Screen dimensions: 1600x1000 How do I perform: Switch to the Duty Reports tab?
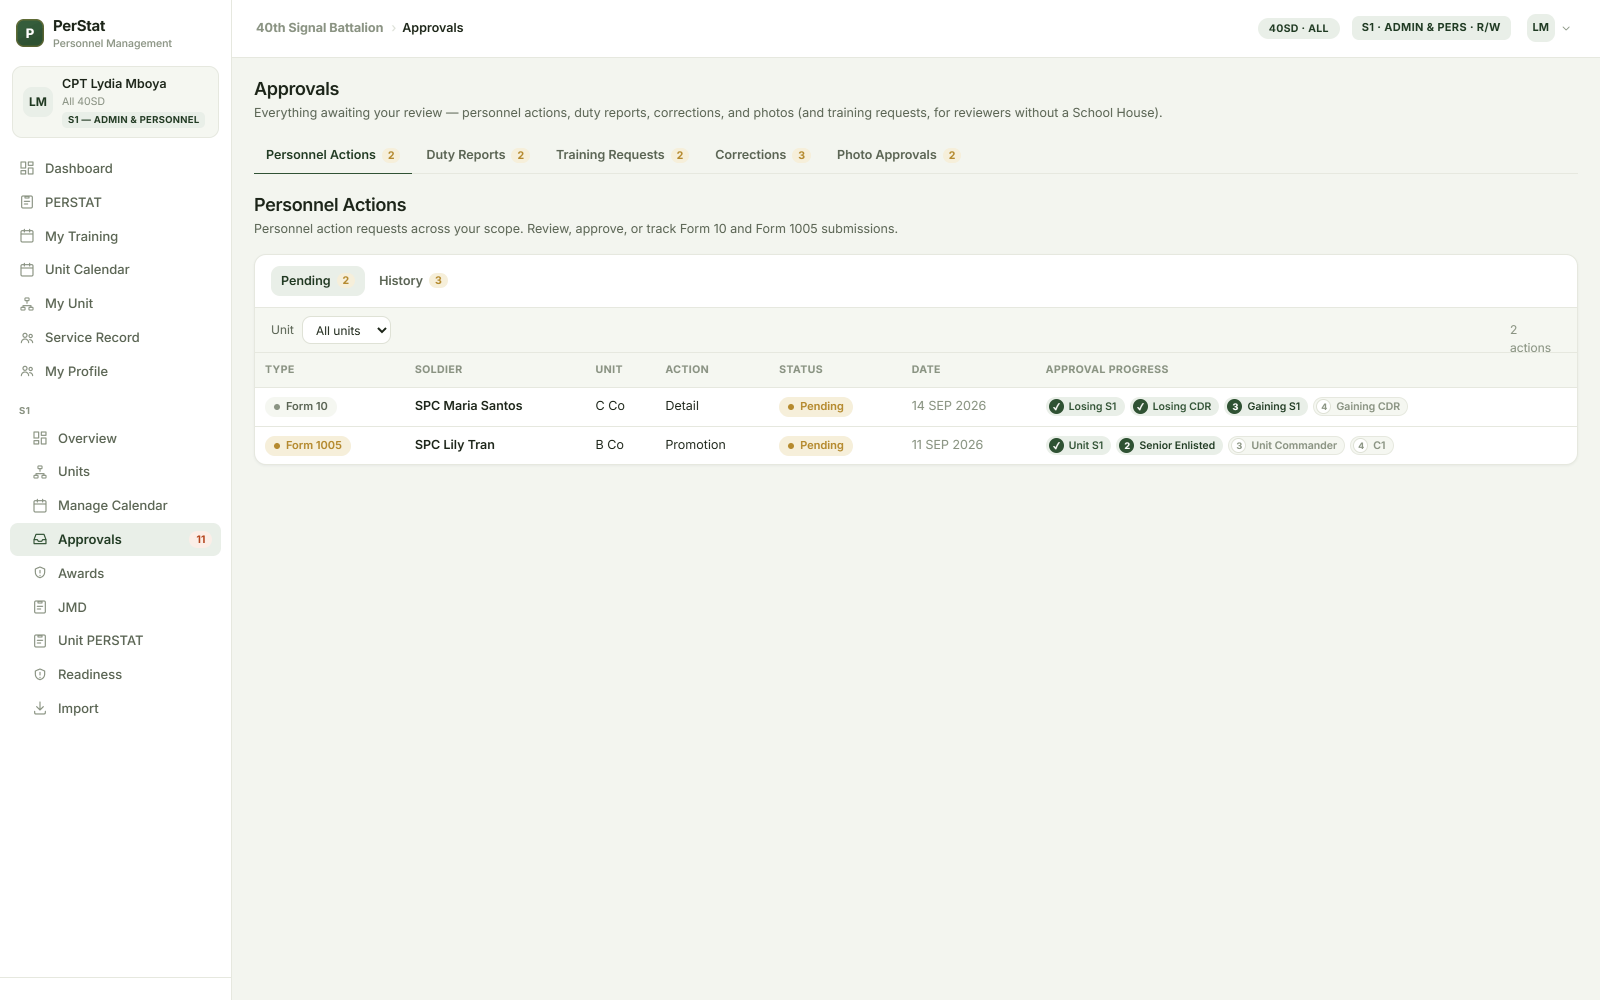click(477, 155)
